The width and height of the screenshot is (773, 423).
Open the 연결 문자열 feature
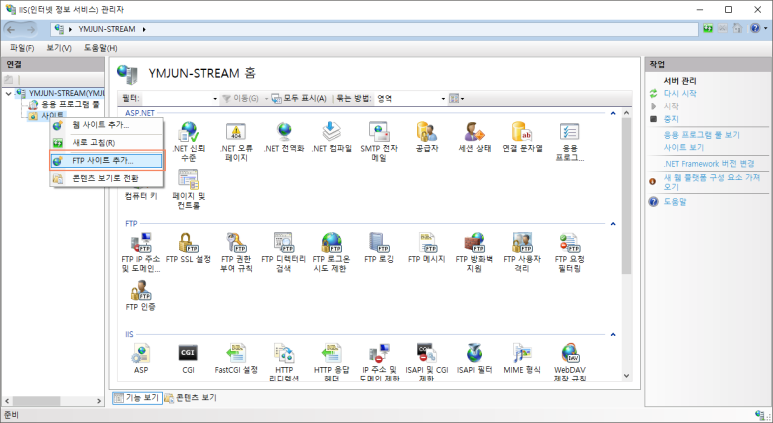click(522, 137)
